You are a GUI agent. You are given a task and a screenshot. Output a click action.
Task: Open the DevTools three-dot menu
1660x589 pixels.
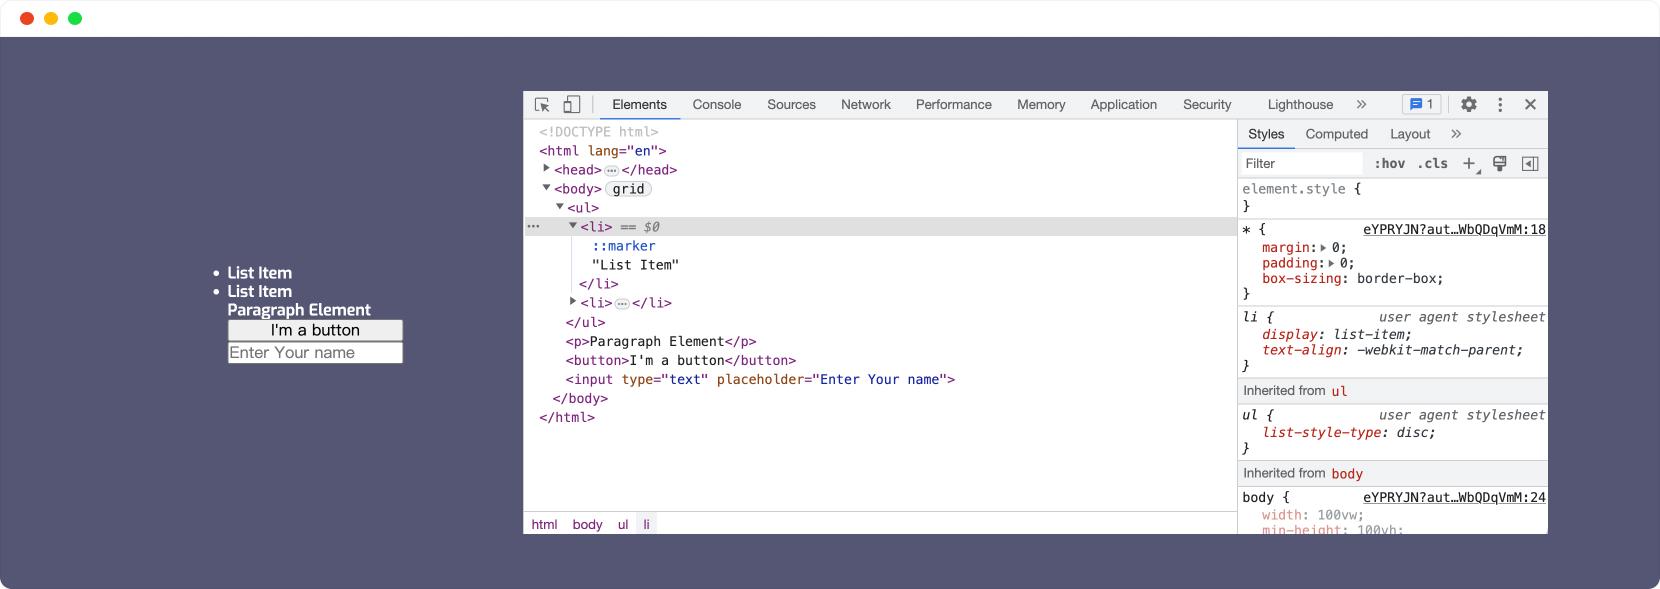point(1500,105)
